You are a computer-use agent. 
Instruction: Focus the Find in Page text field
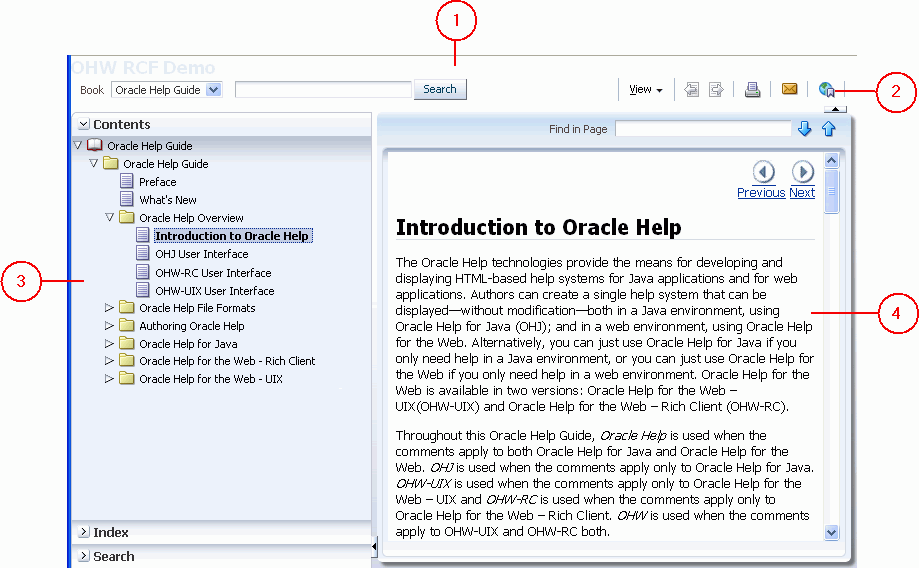[703, 129]
